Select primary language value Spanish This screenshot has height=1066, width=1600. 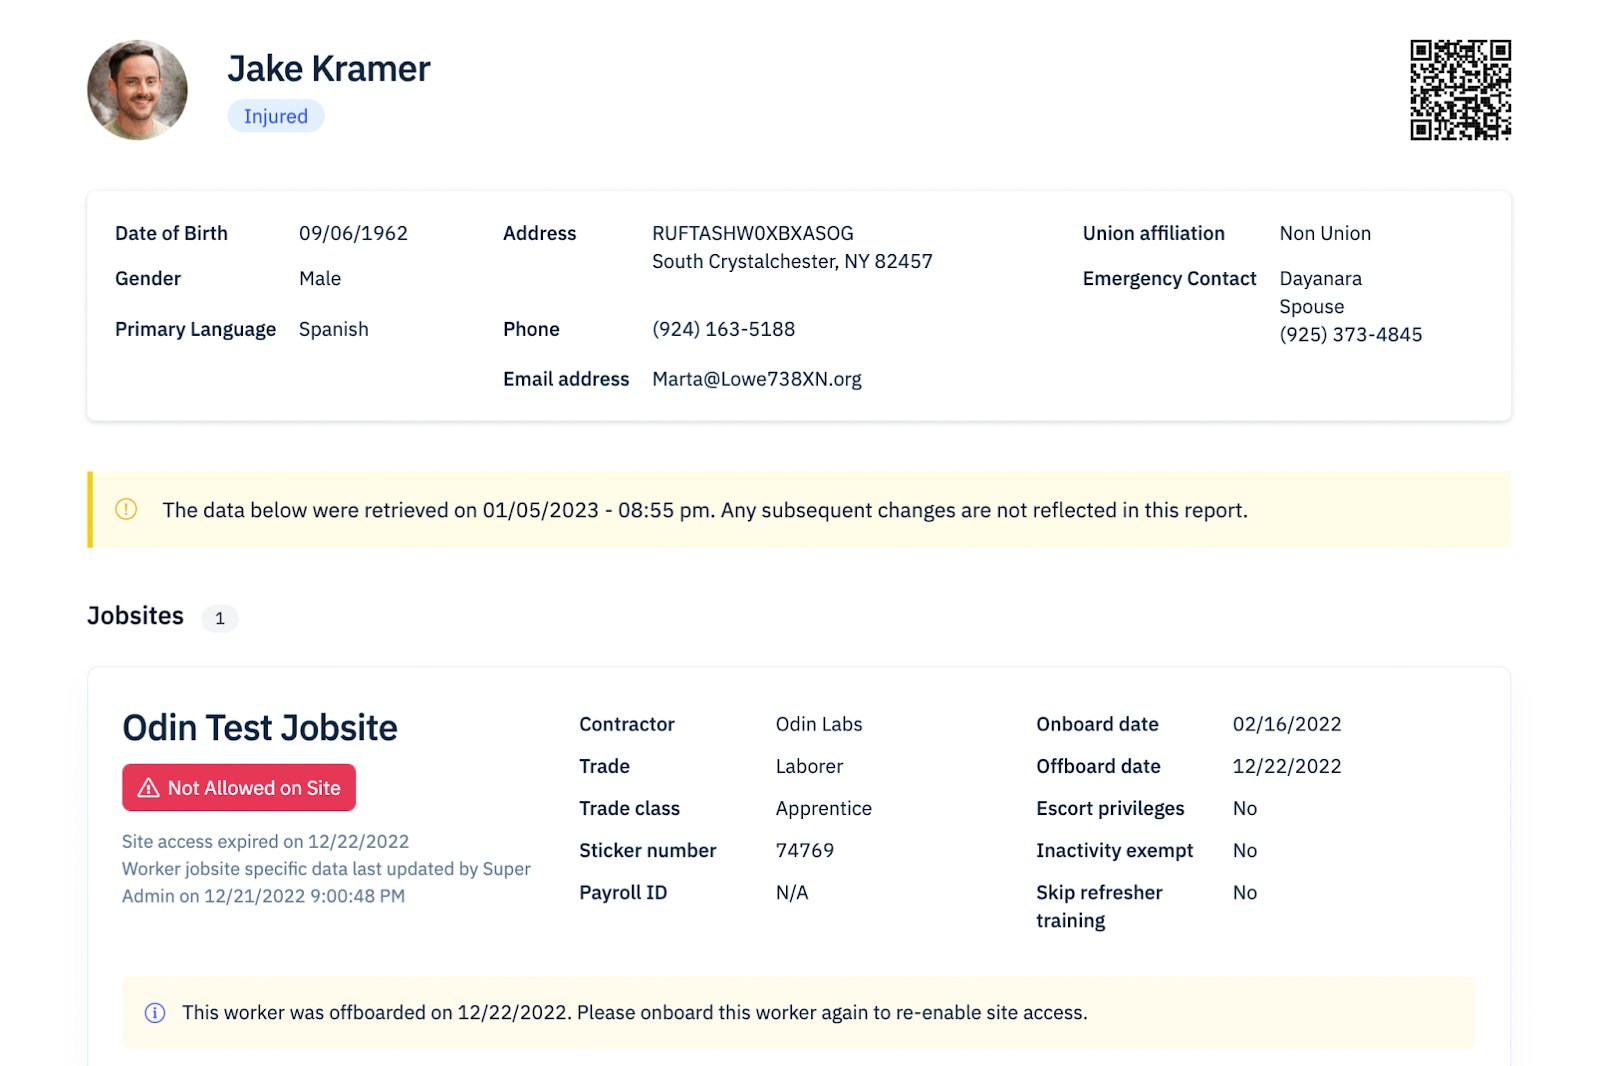coord(334,329)
